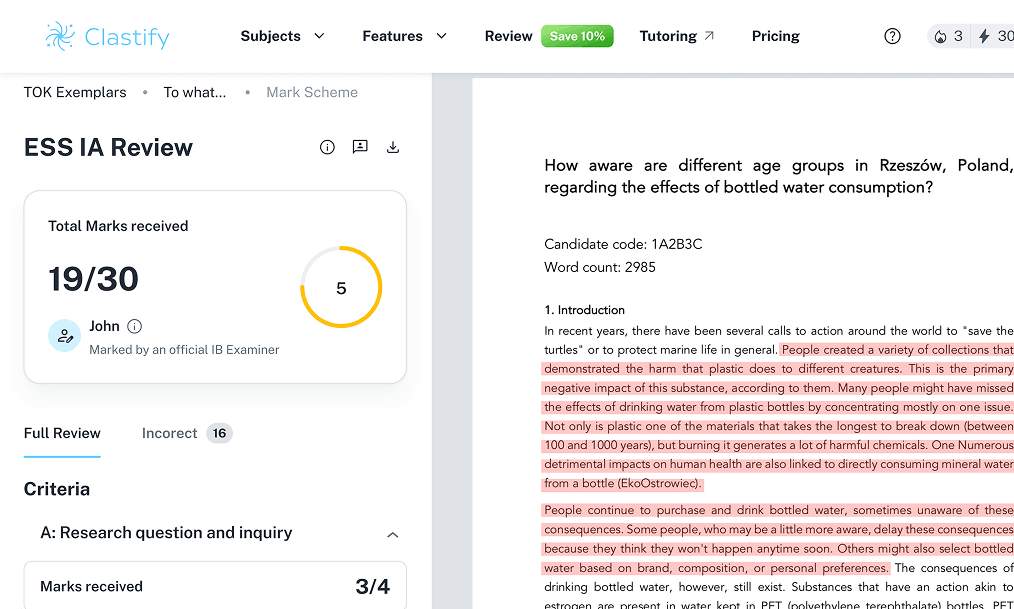The width and height of the screenshot is (1014, 609).
Task: Open the Tutoring external link
Action: pos(676,36)
